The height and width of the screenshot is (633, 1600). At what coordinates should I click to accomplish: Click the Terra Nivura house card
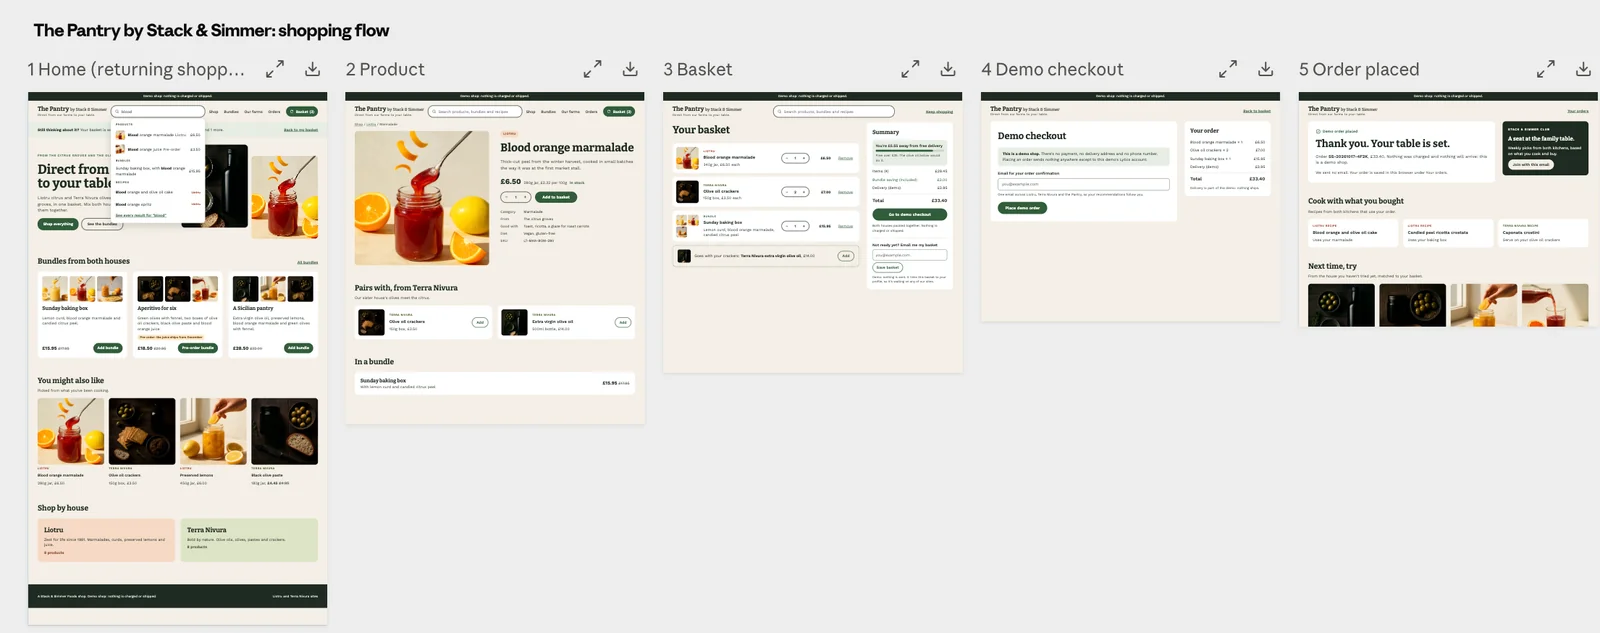(x=250, y=540)
